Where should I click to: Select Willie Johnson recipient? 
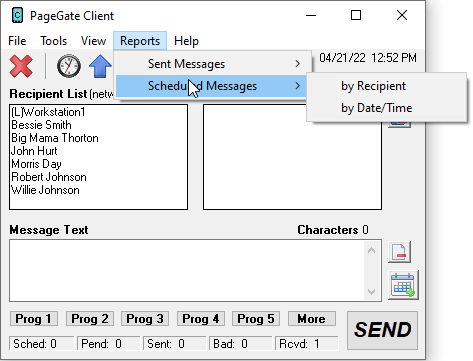[x=45, y=190]
